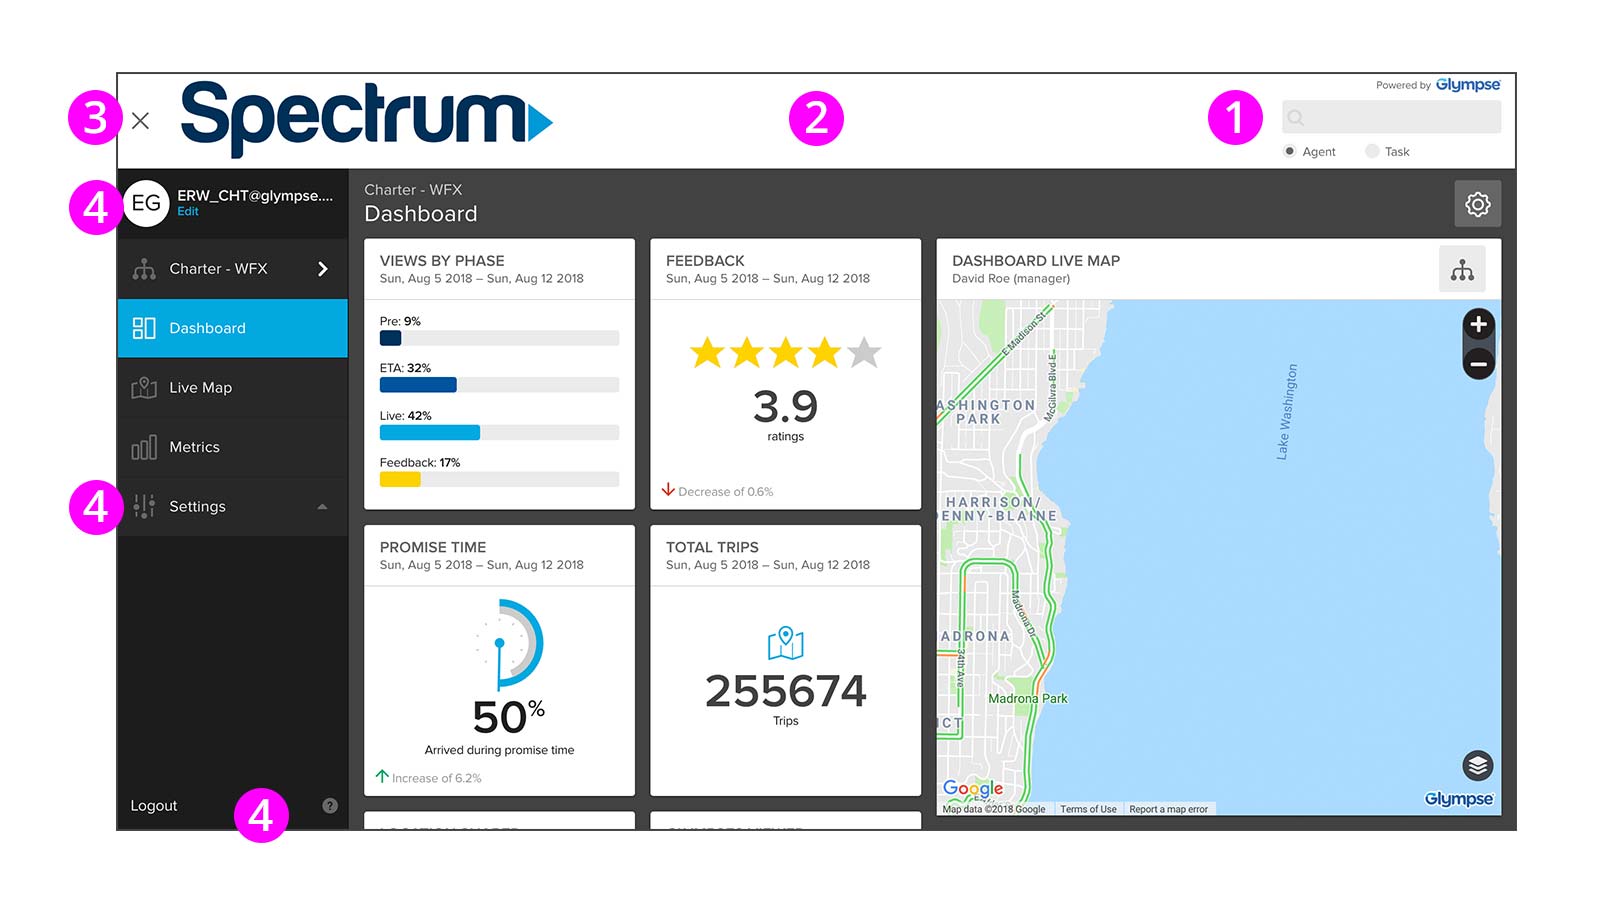Click the Settings sliders icon
1600x902 pixels.
144,506
